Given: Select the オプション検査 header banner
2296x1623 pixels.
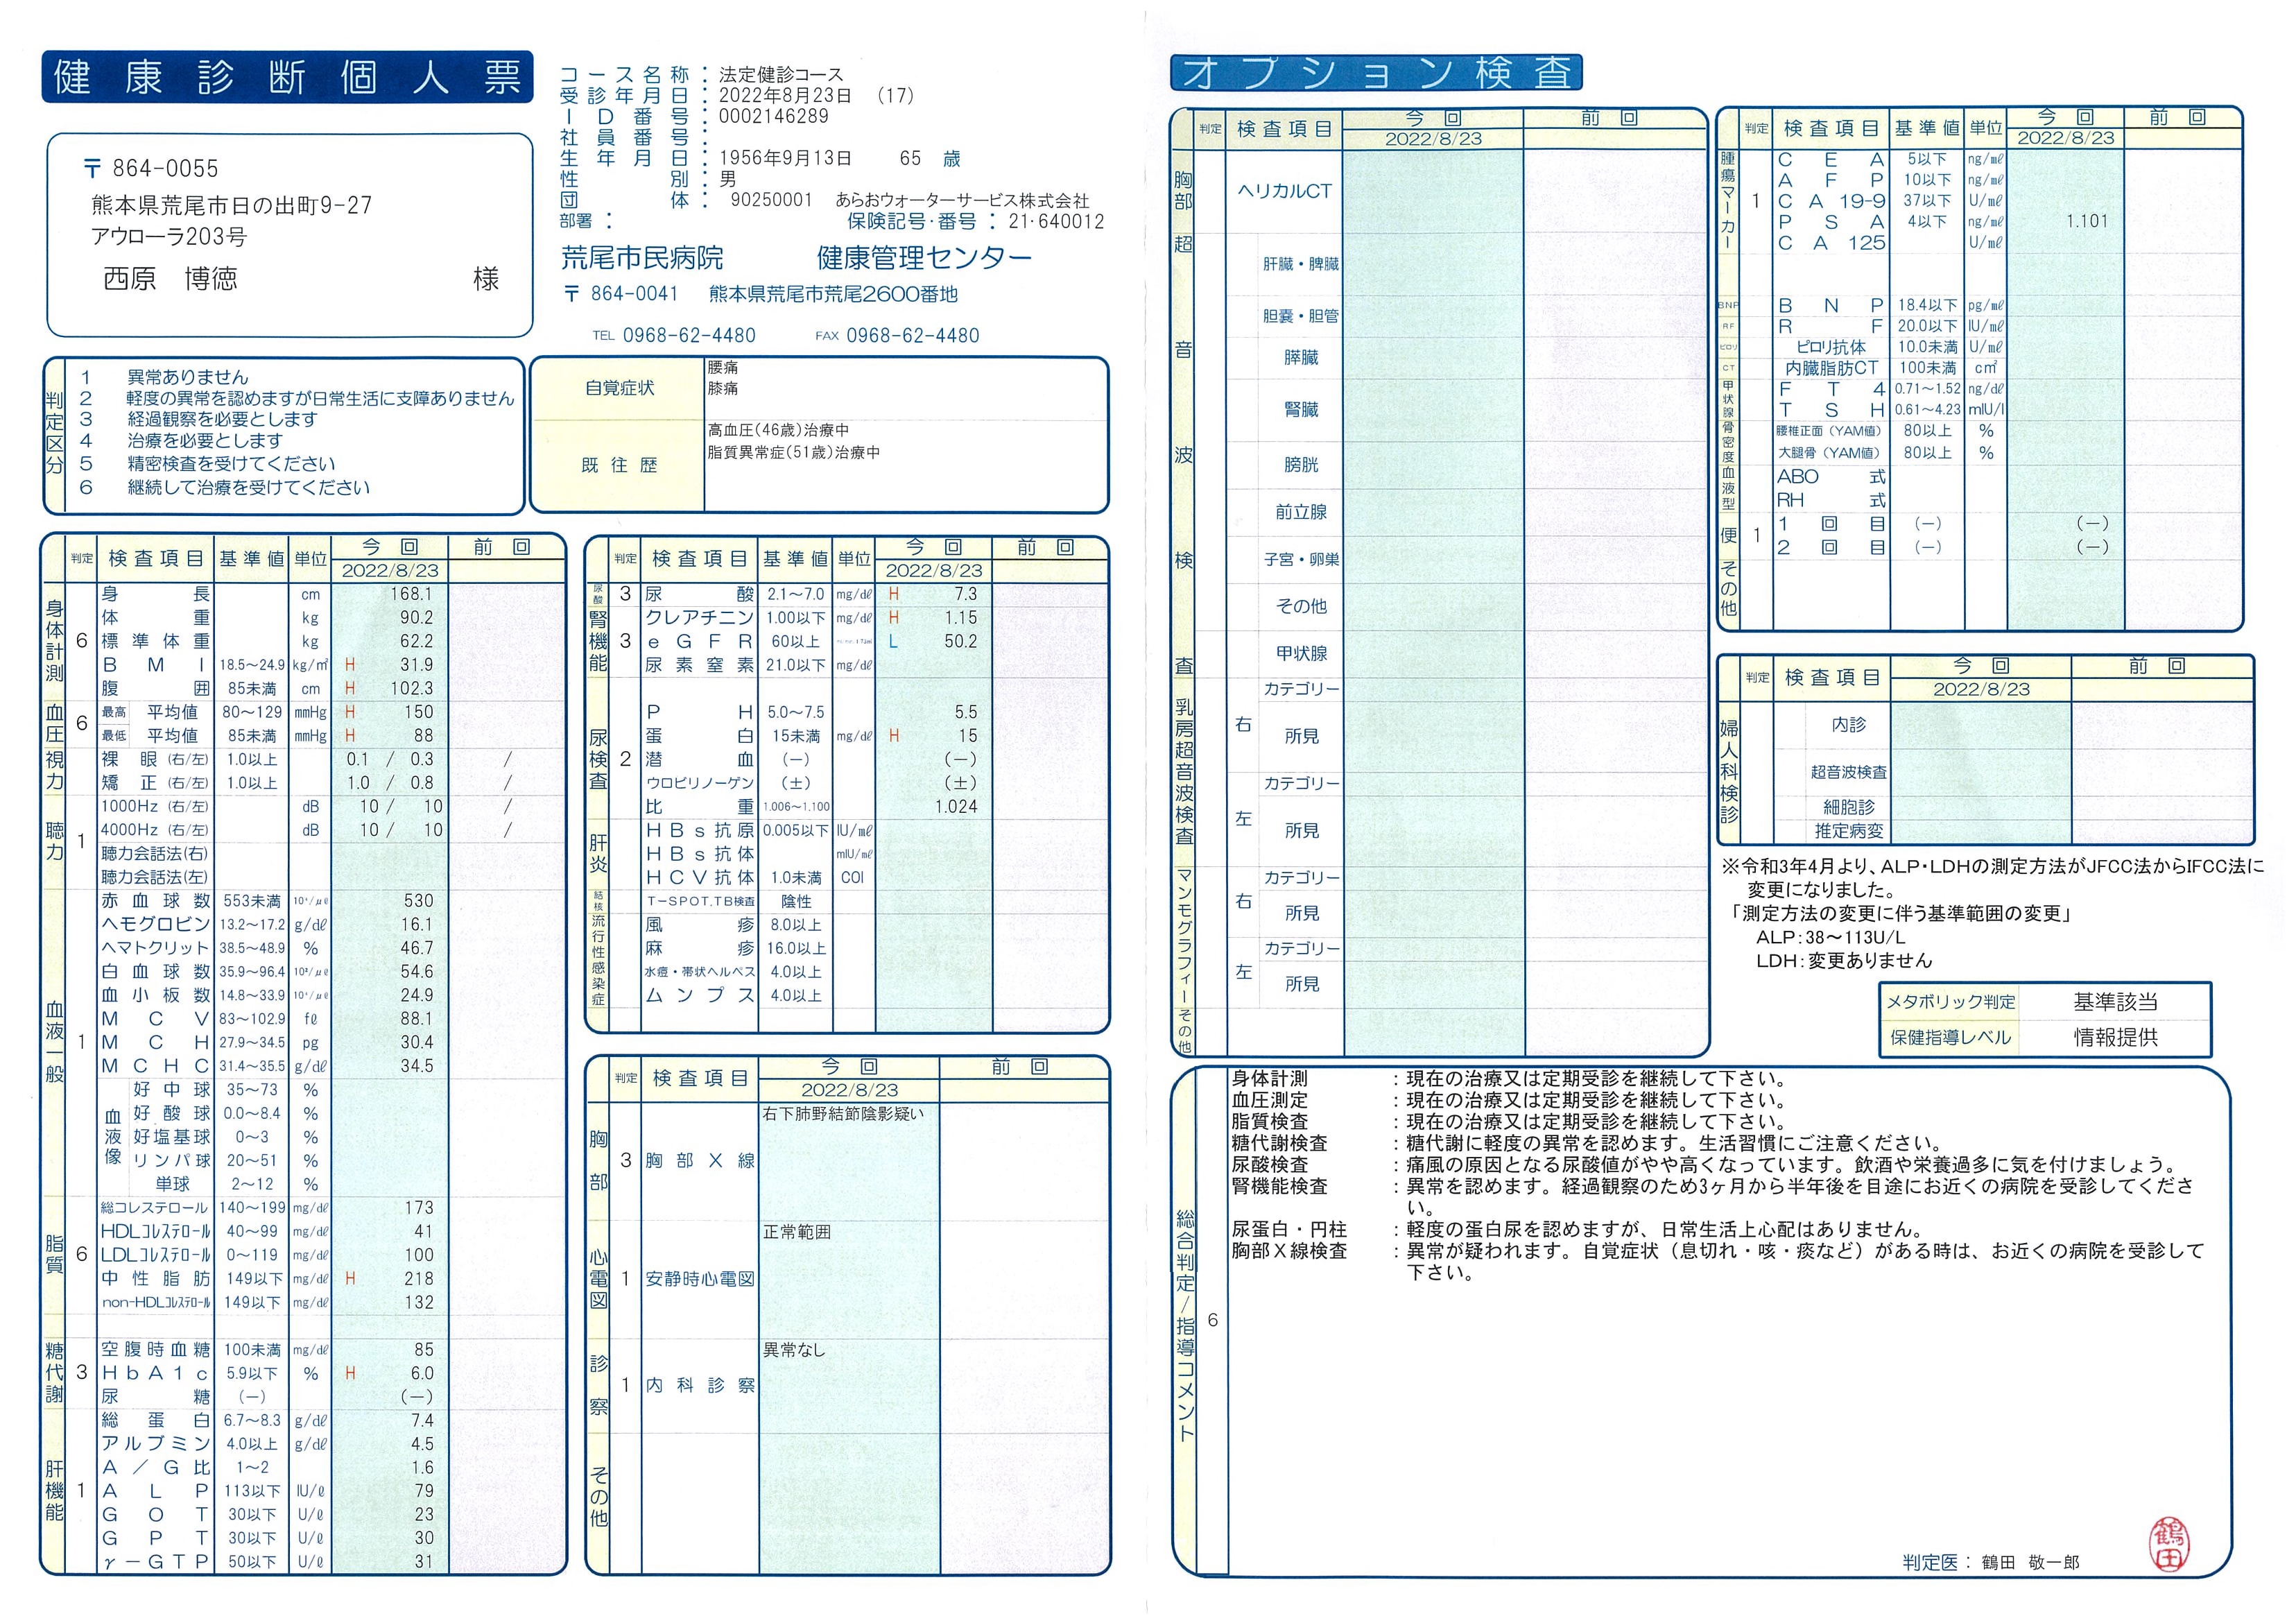Looking at the screenshot, I should tap(1376, 73).
